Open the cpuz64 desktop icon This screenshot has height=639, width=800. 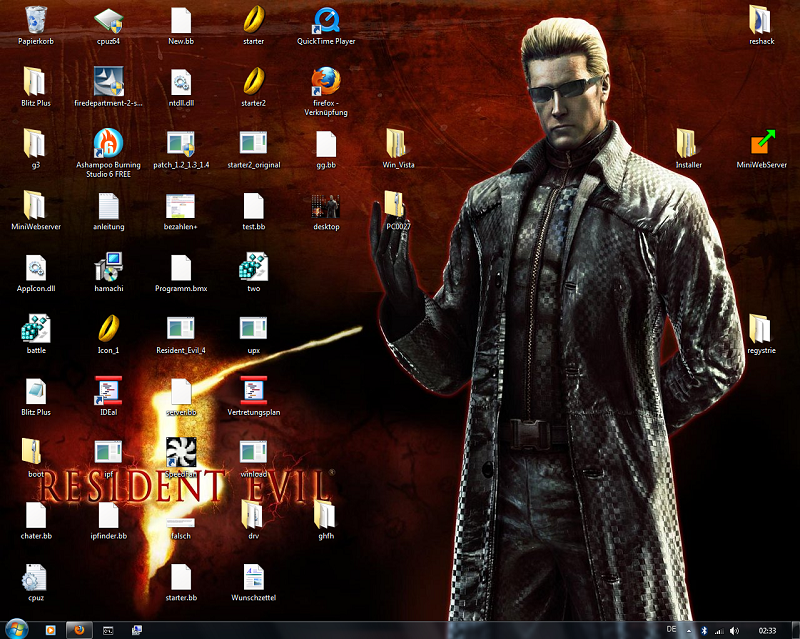click(107, 21)
